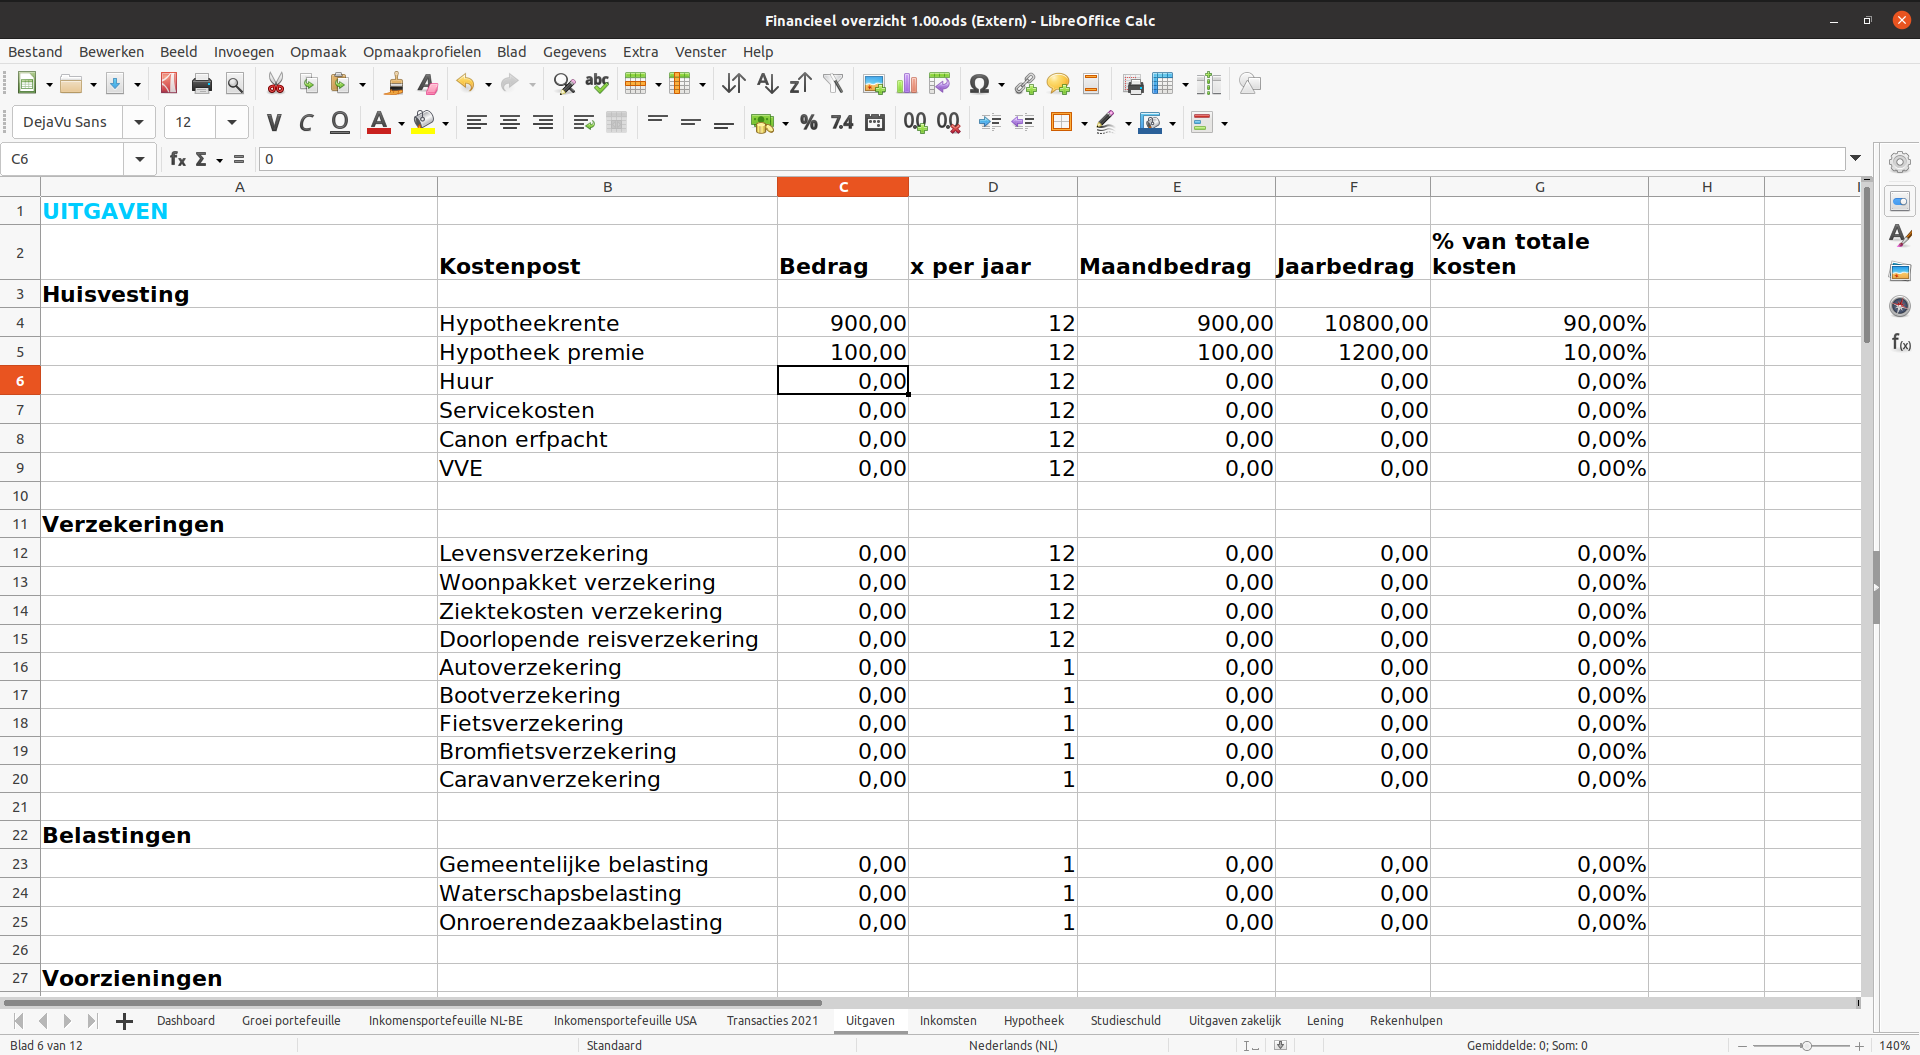Click Clear Direct Formatting icon
1920x1055 pixels.
click(428, 84)
